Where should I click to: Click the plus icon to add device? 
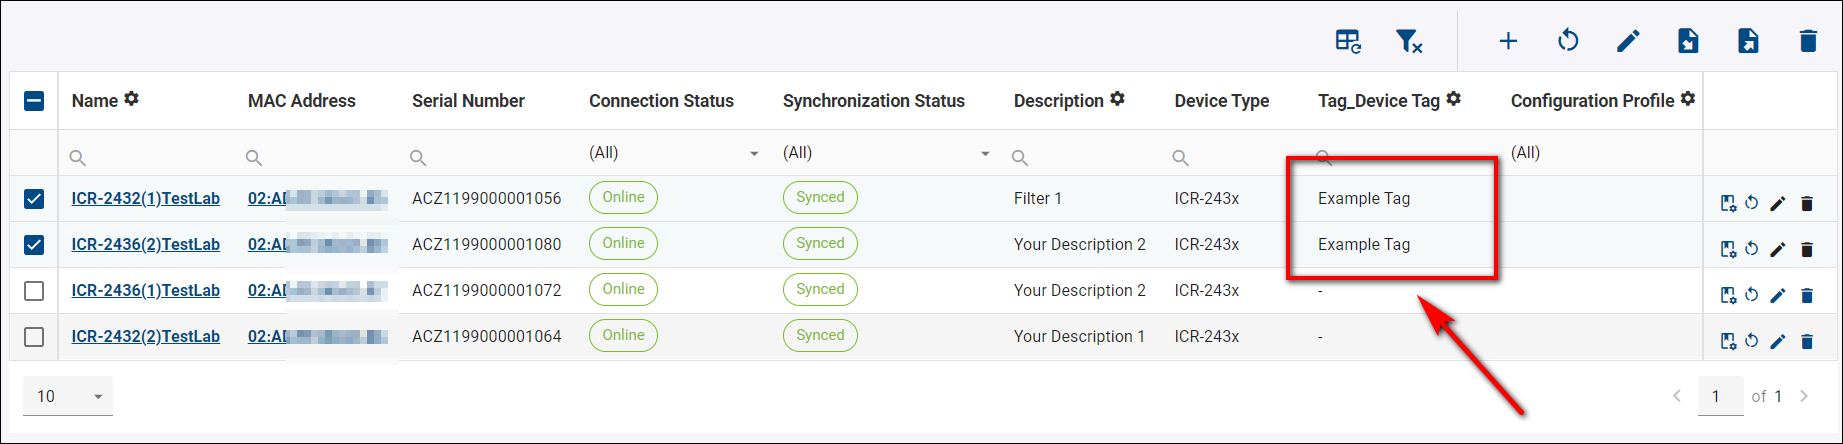pos(1508,41)
